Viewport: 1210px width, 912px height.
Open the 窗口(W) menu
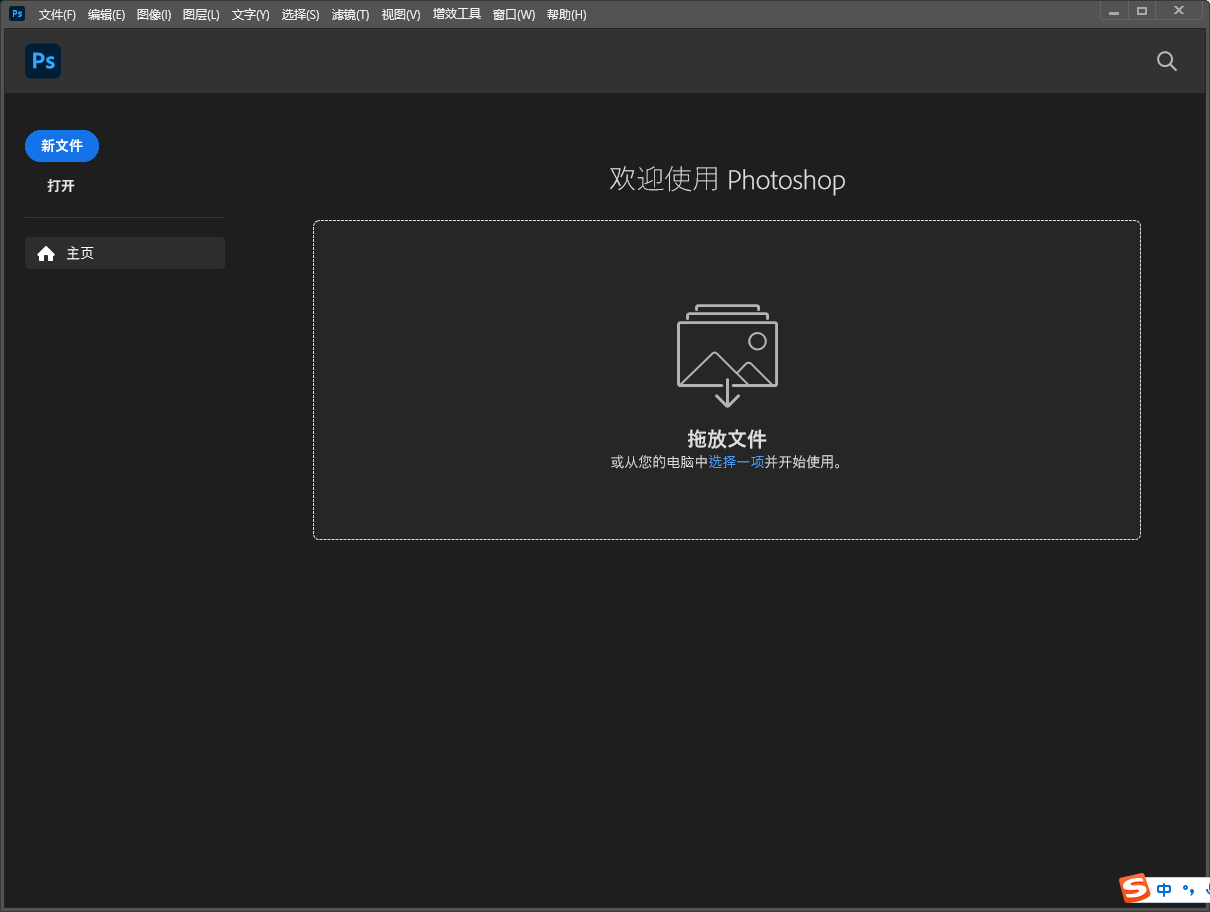[513, 14]
